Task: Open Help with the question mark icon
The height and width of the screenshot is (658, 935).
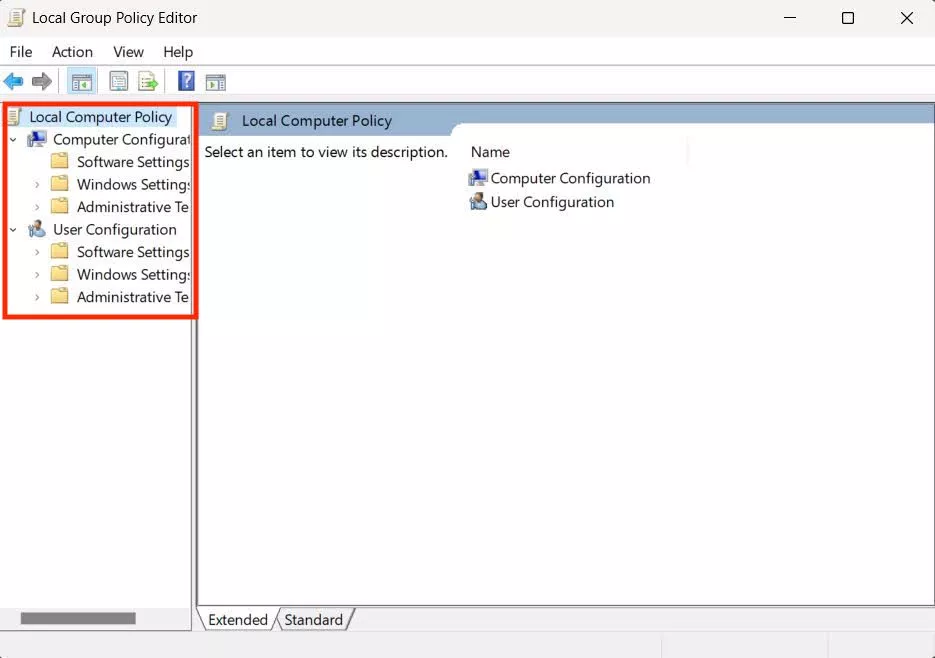Action: [x=186, y=81]
